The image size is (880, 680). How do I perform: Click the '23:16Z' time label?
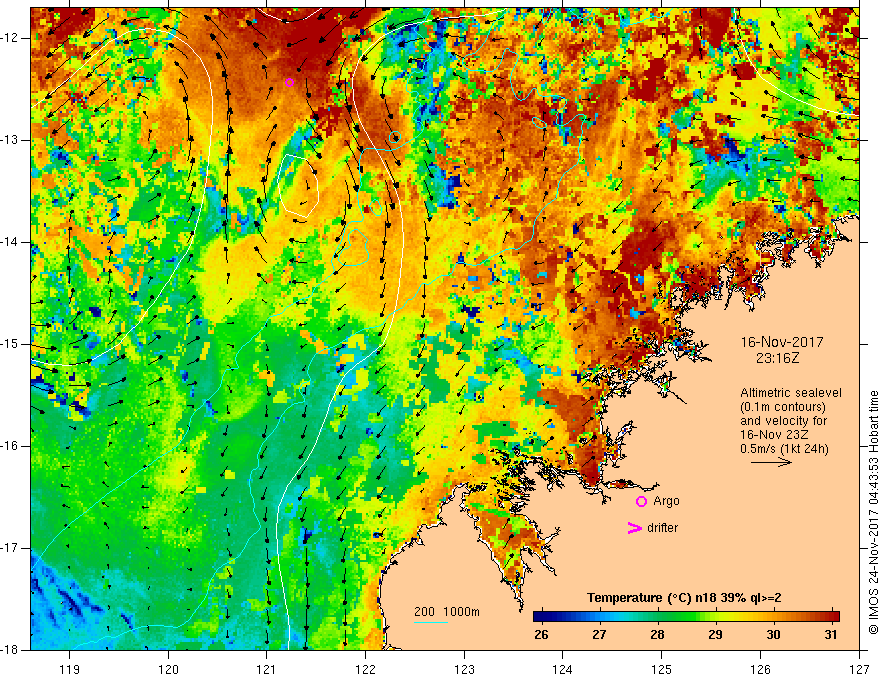(x=777, y=358)
